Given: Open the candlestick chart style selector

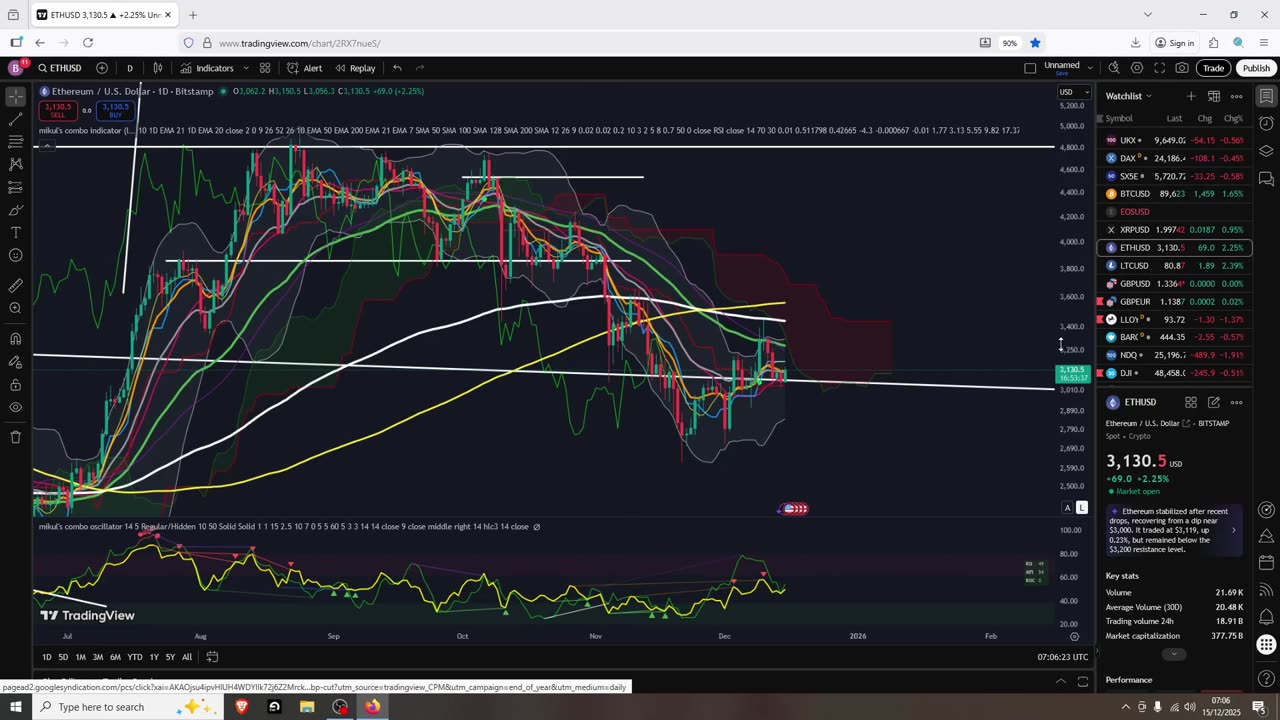Looking at the screenshot, I should coord(158,68).
